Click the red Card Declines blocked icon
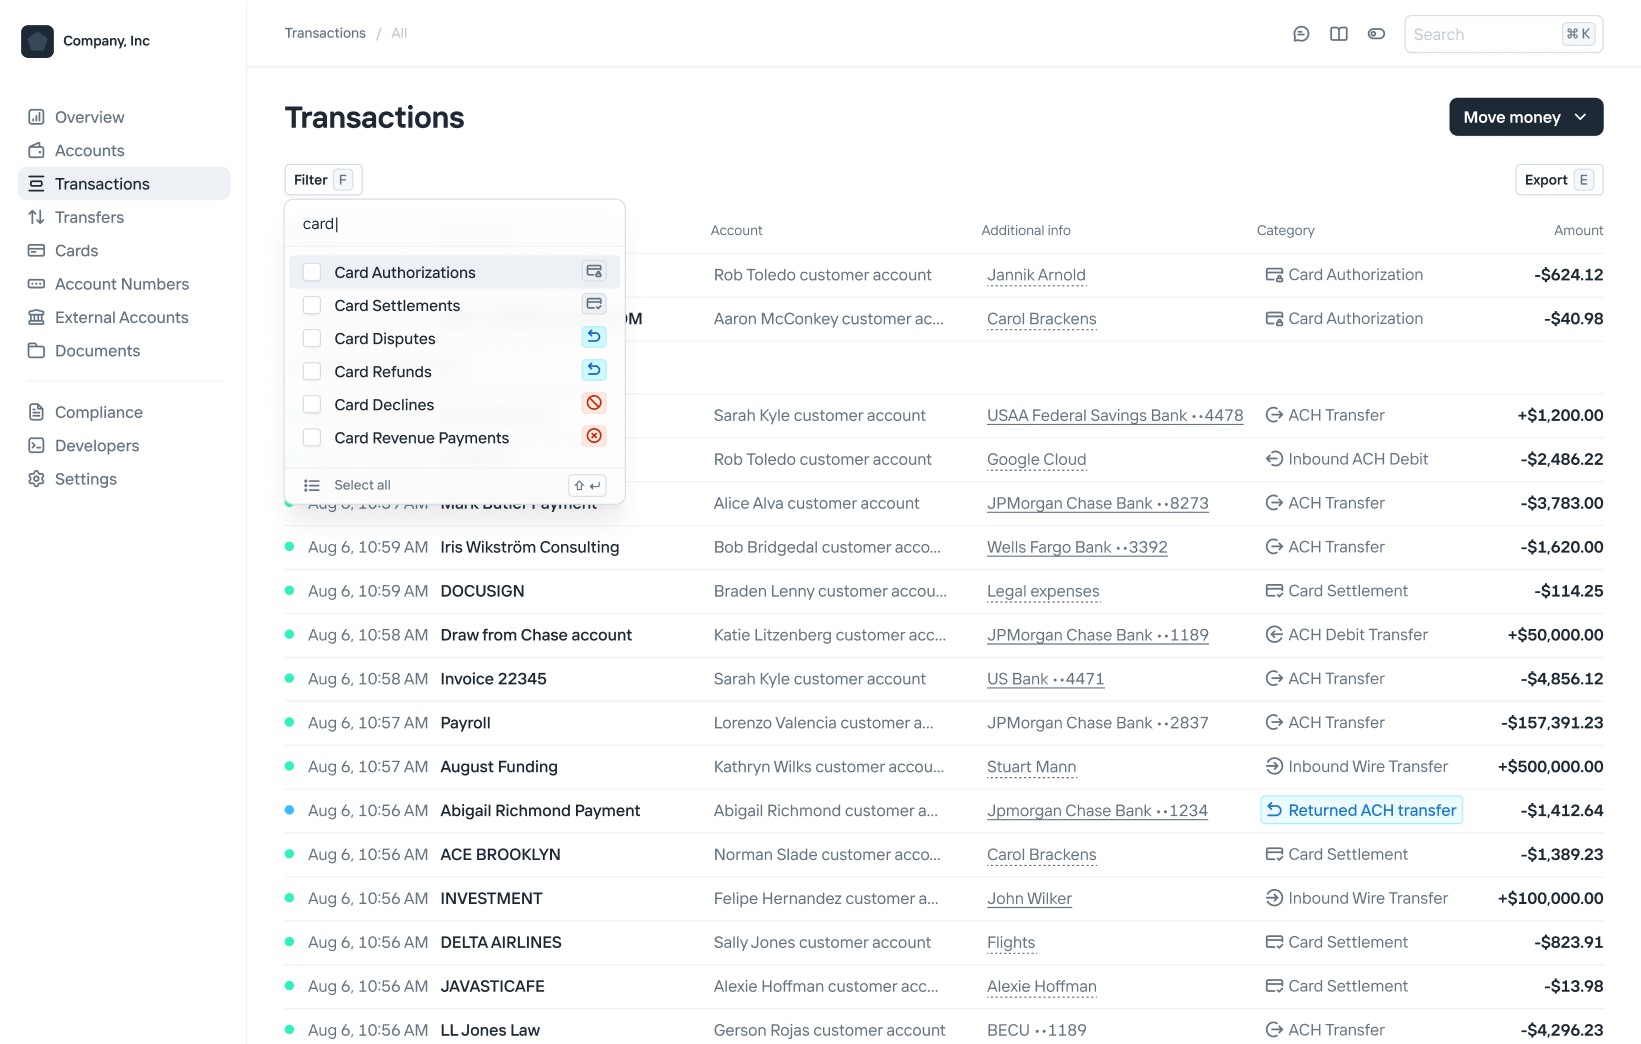This screenshot has height=1044, width=1641. [x=594, y=403]
